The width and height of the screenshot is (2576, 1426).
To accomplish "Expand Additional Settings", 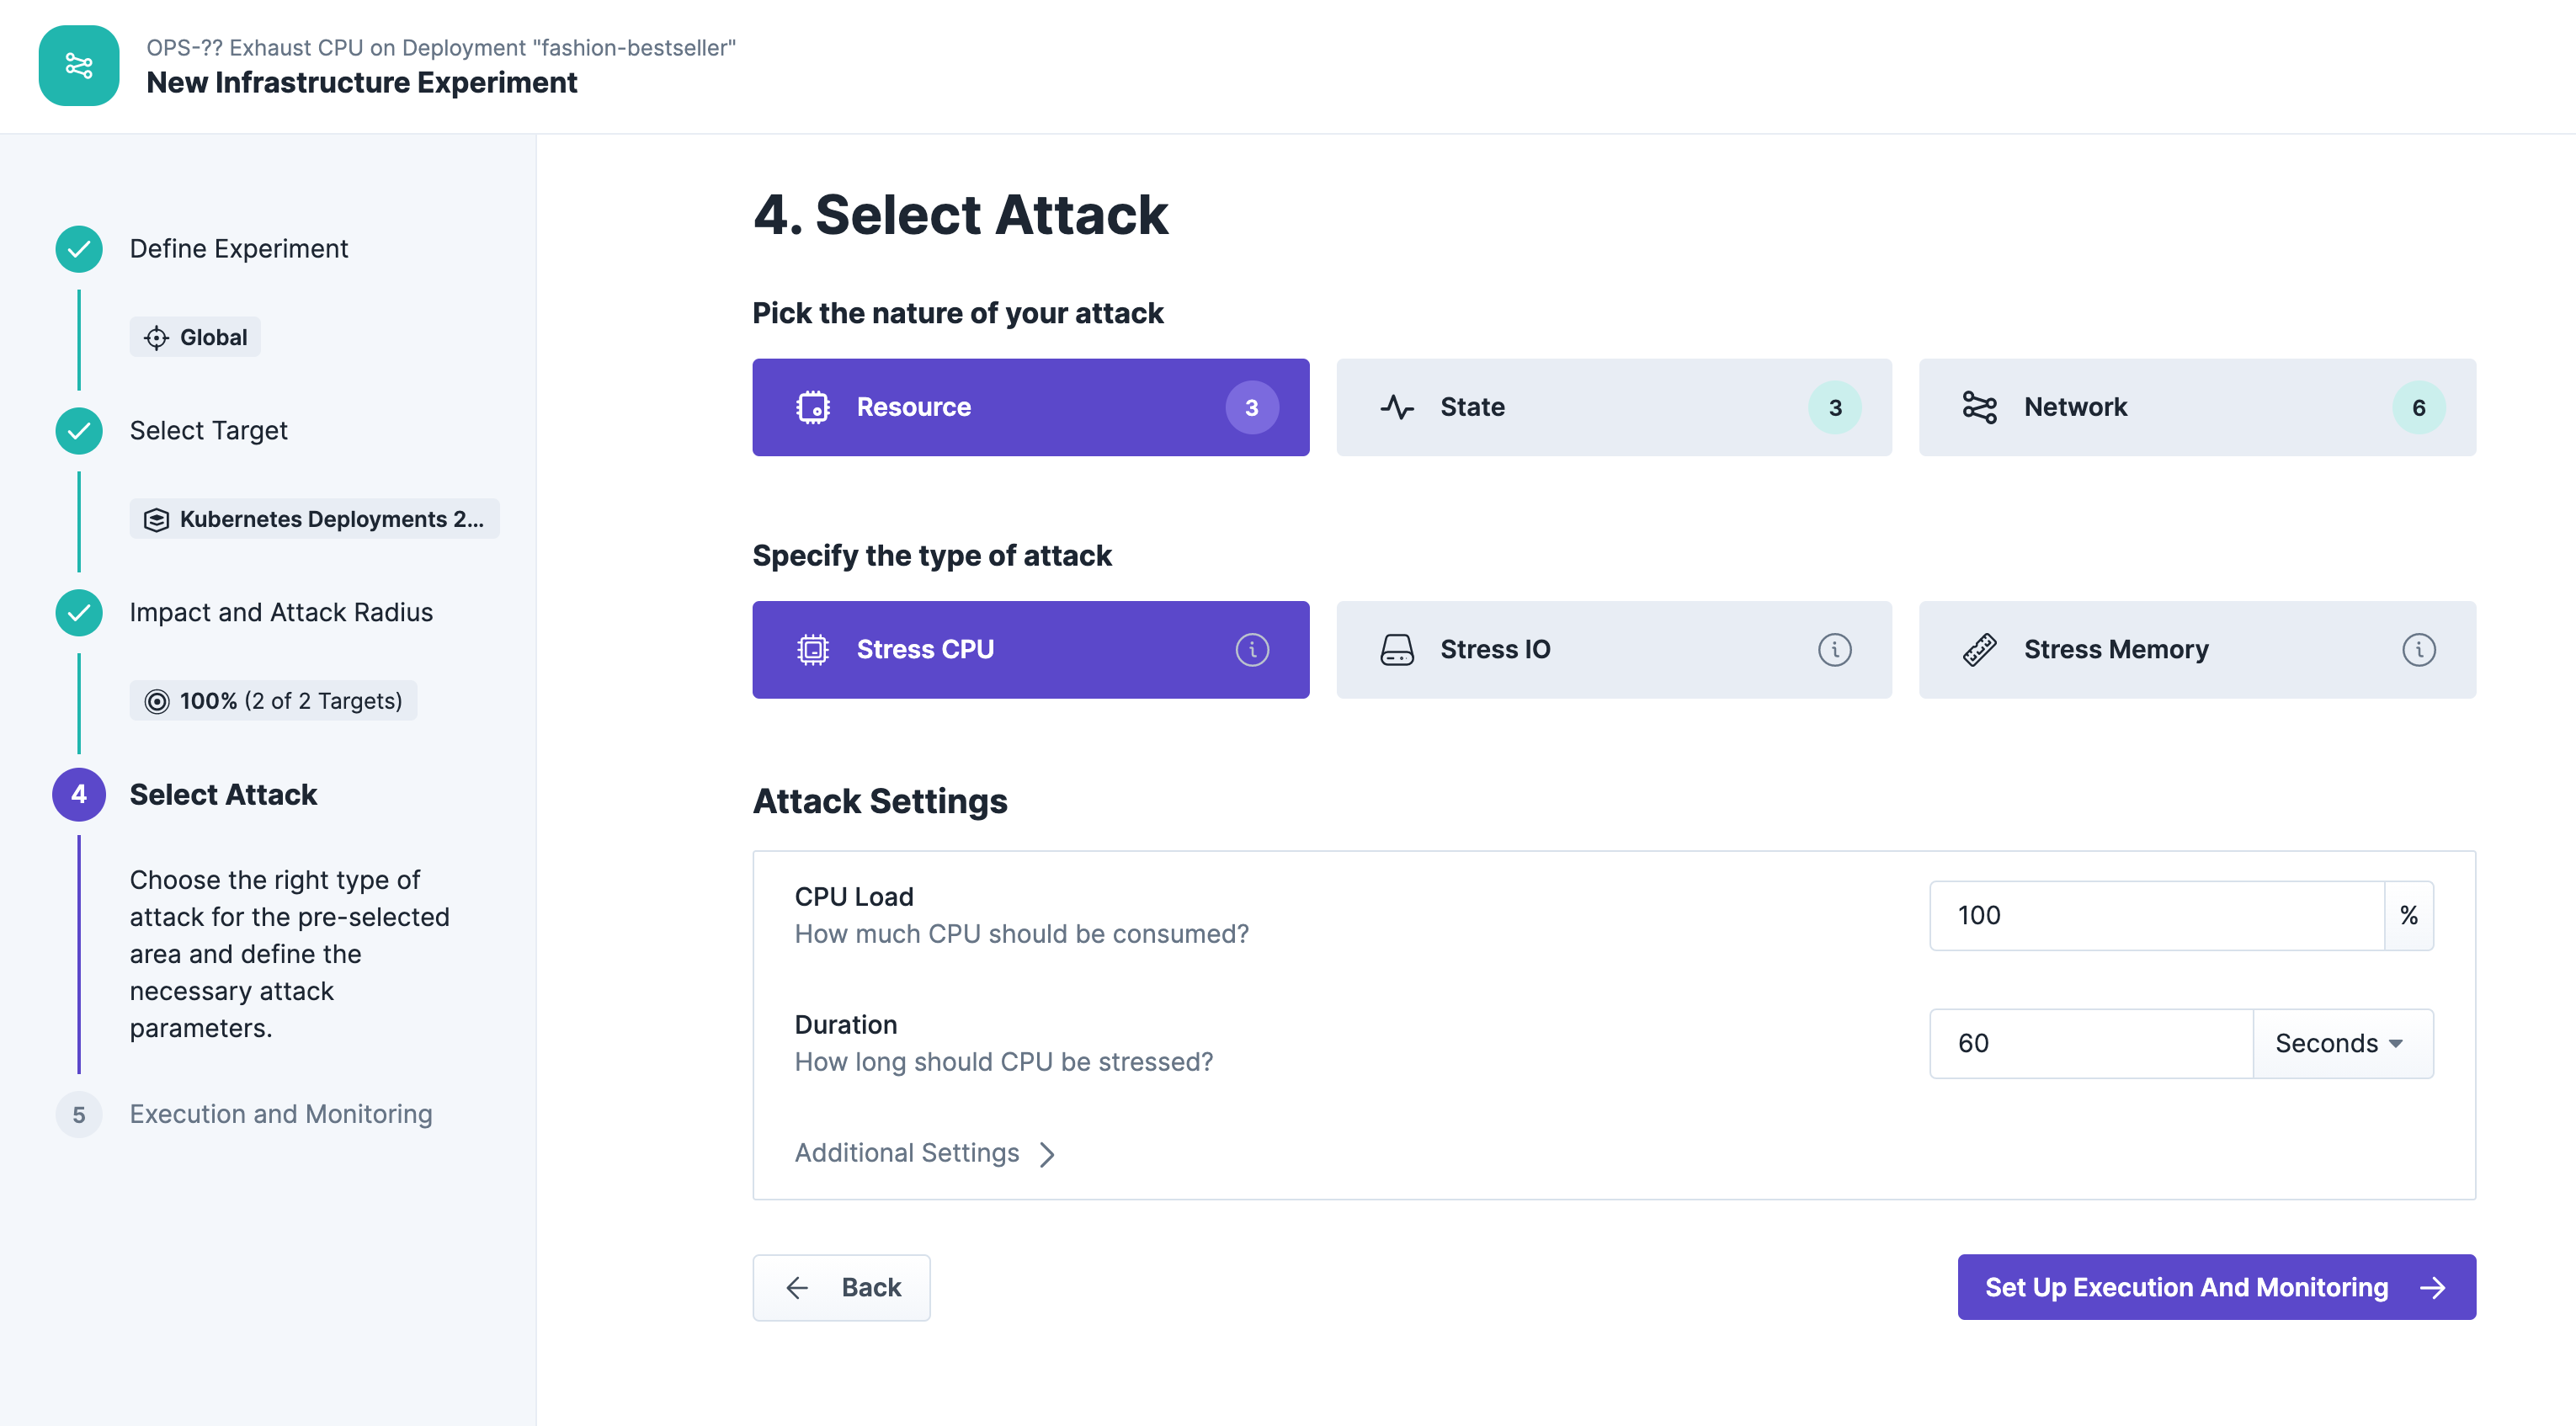I will click(925, 1153).
